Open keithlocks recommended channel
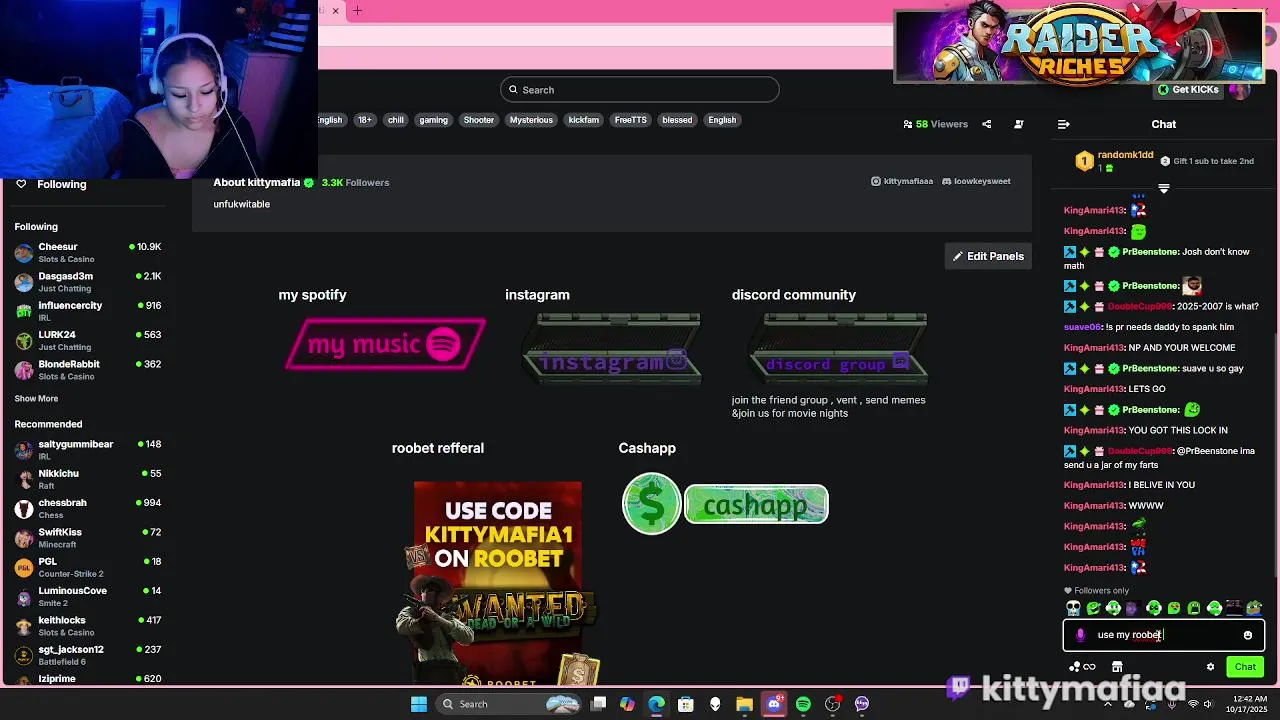The image size is (1280, 720). [88, 626]
